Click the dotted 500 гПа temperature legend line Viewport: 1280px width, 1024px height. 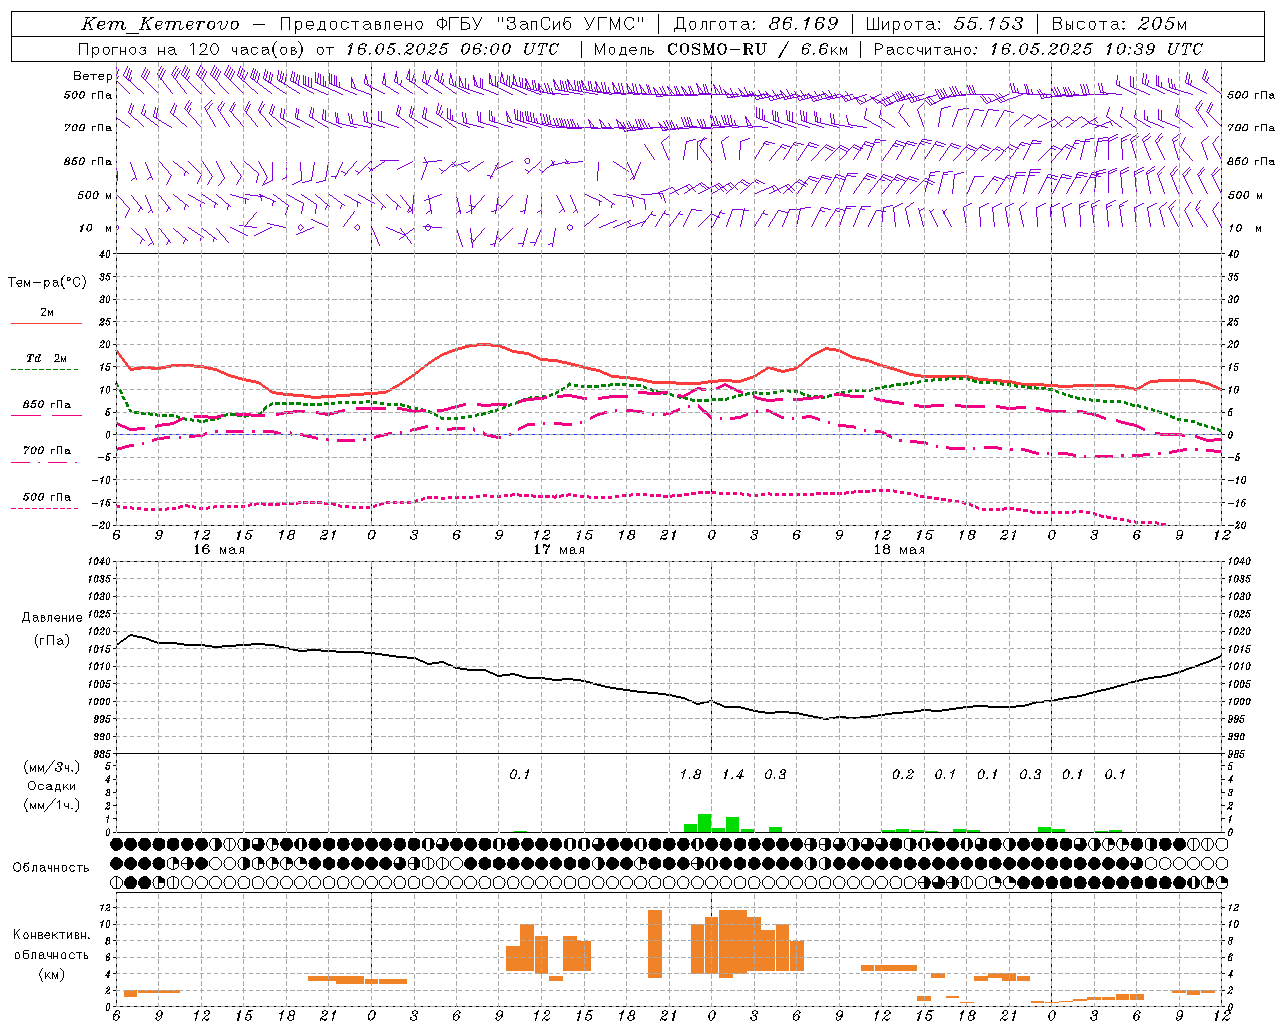46,508
